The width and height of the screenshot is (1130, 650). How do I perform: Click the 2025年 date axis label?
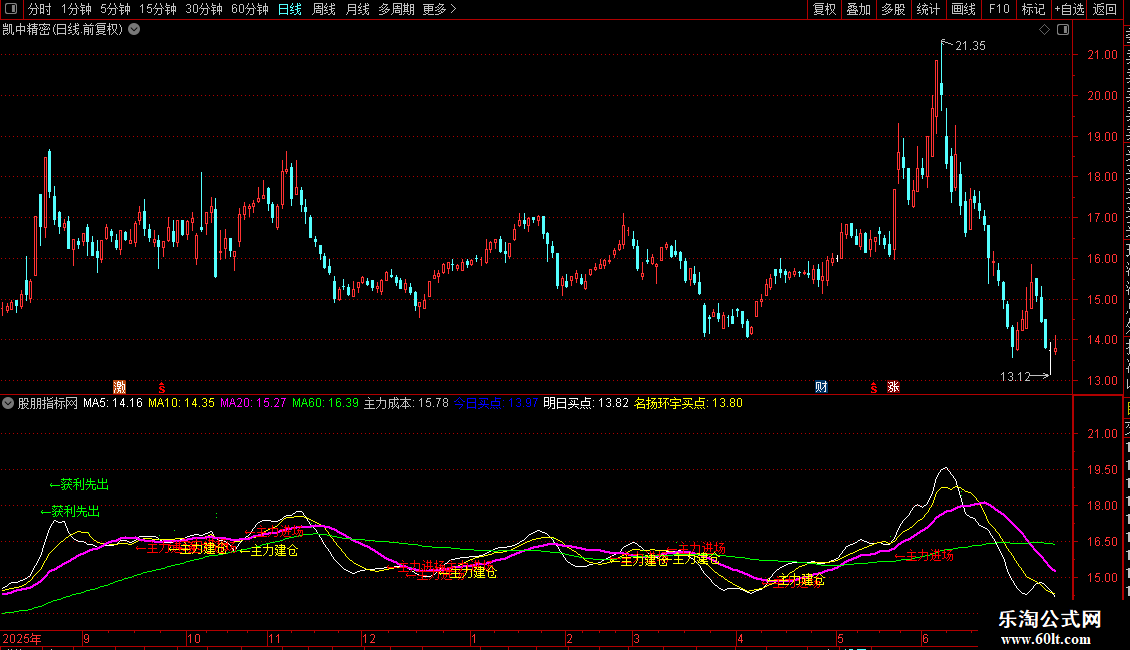[x=22, y=638]
